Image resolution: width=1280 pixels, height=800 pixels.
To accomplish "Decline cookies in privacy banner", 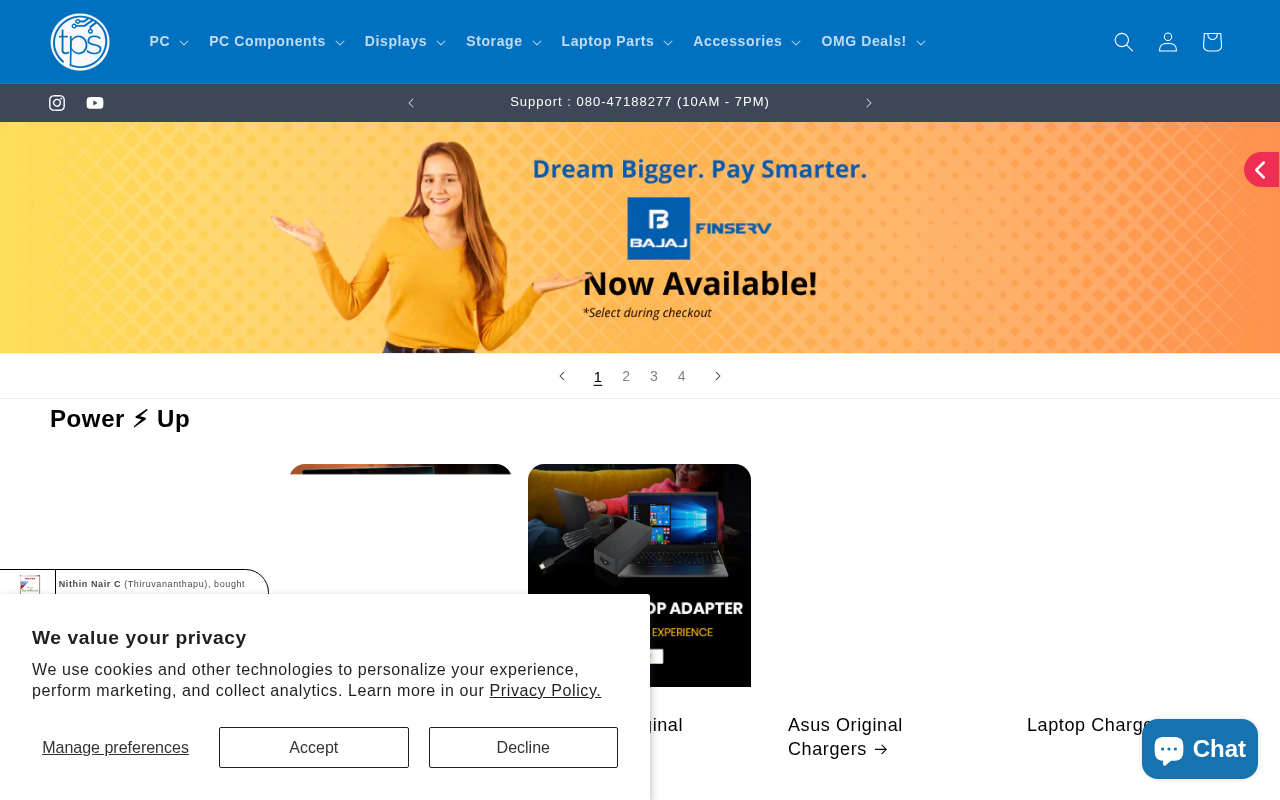I will (523, 747).
